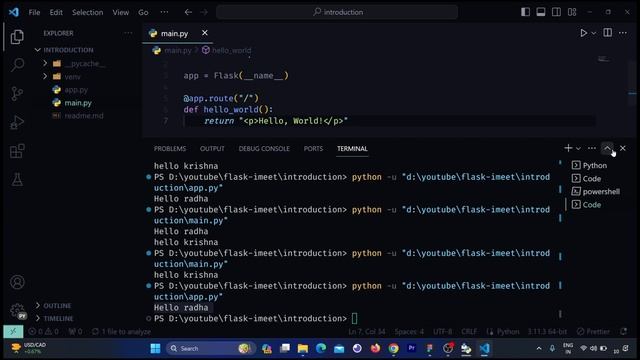The image size is (640, 360).
Task: Click Ln 7, Col 34 in status bar
Action: click(367, 331)
